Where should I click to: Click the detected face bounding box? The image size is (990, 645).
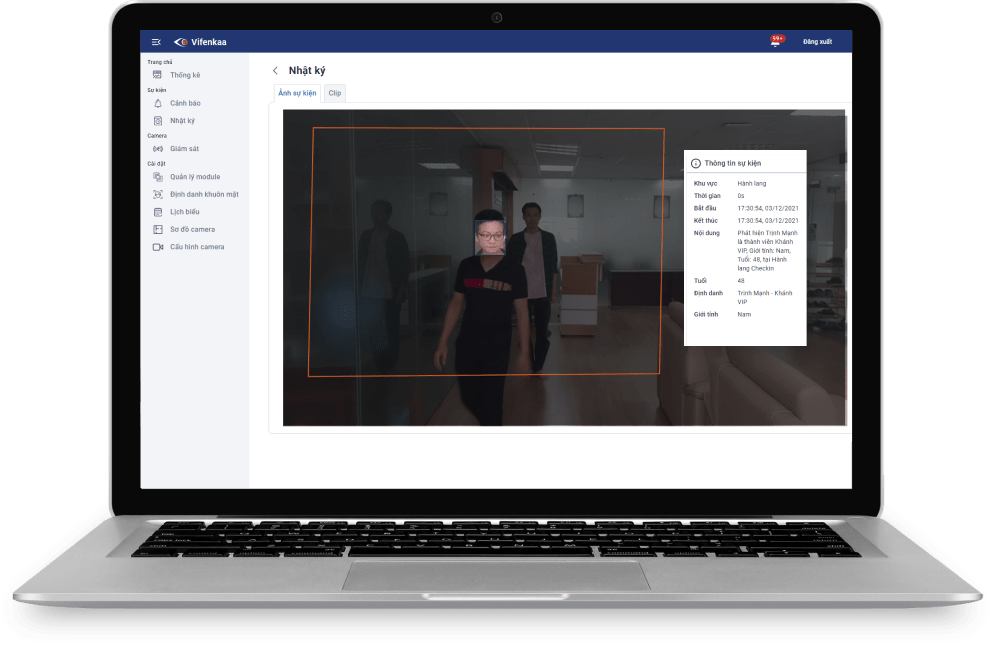tap(490, 237)
